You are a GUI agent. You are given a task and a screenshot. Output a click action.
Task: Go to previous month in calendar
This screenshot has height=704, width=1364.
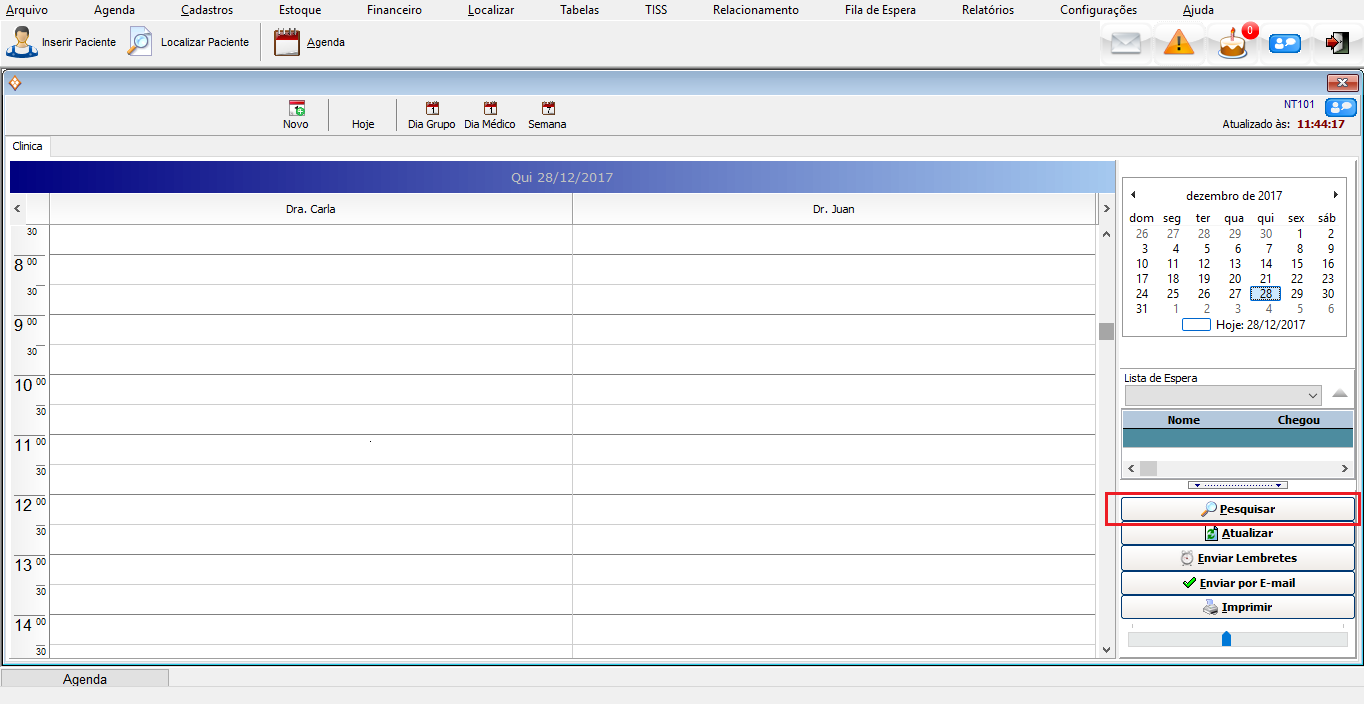pyautogui.click(x=1133, y=195)
